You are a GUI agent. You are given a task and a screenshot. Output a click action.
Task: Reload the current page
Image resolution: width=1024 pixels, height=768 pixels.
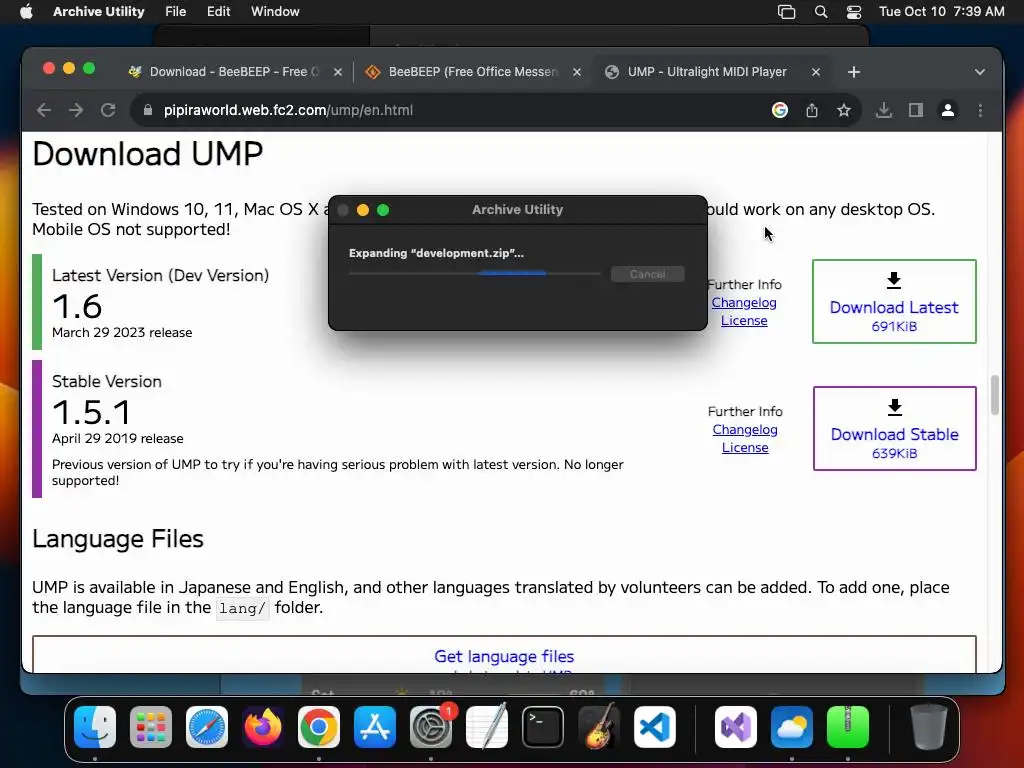[108, 110]
